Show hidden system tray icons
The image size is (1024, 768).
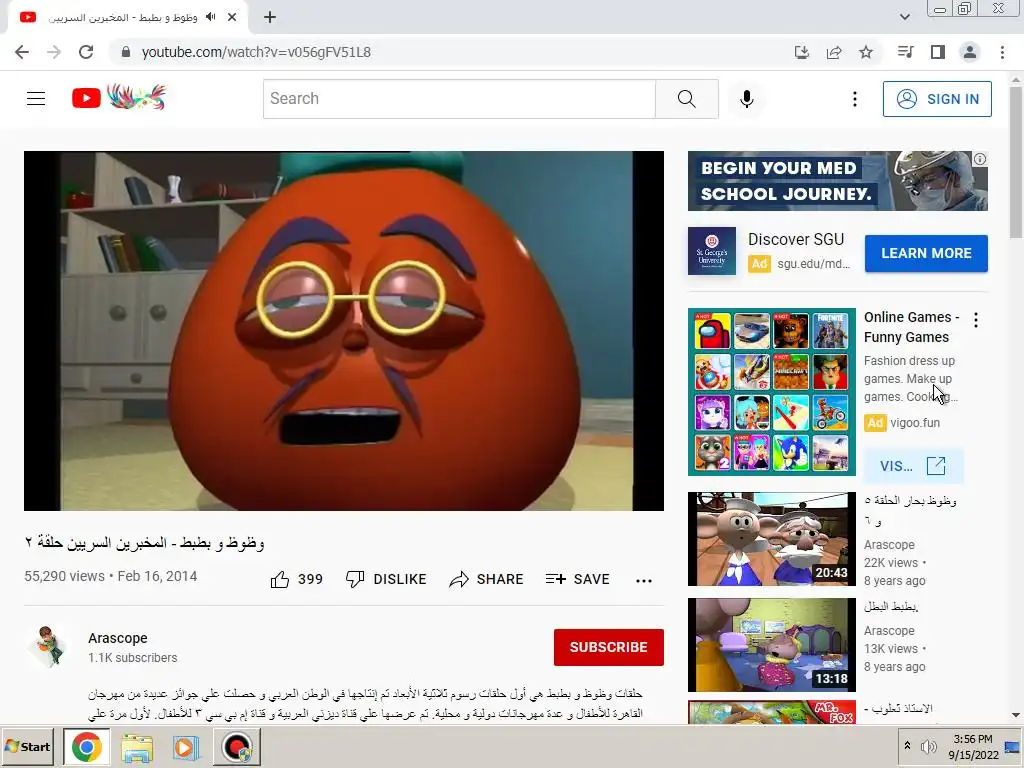point(907,745)
